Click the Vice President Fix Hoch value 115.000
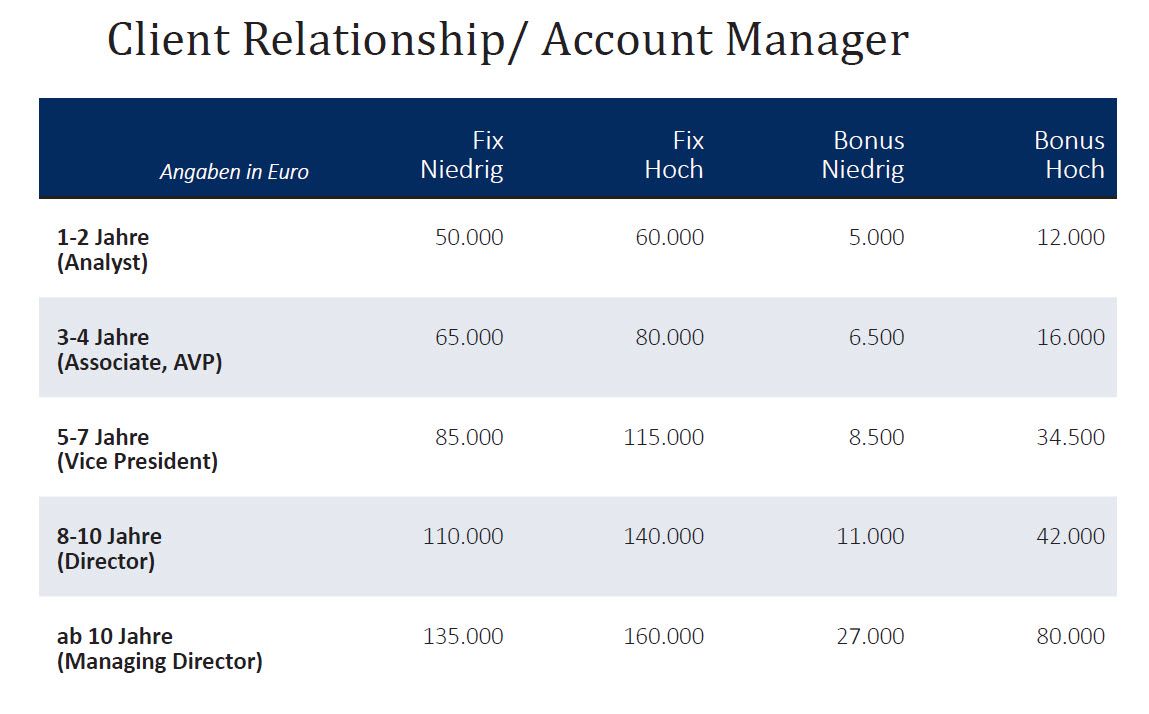 tap(663, 438)
